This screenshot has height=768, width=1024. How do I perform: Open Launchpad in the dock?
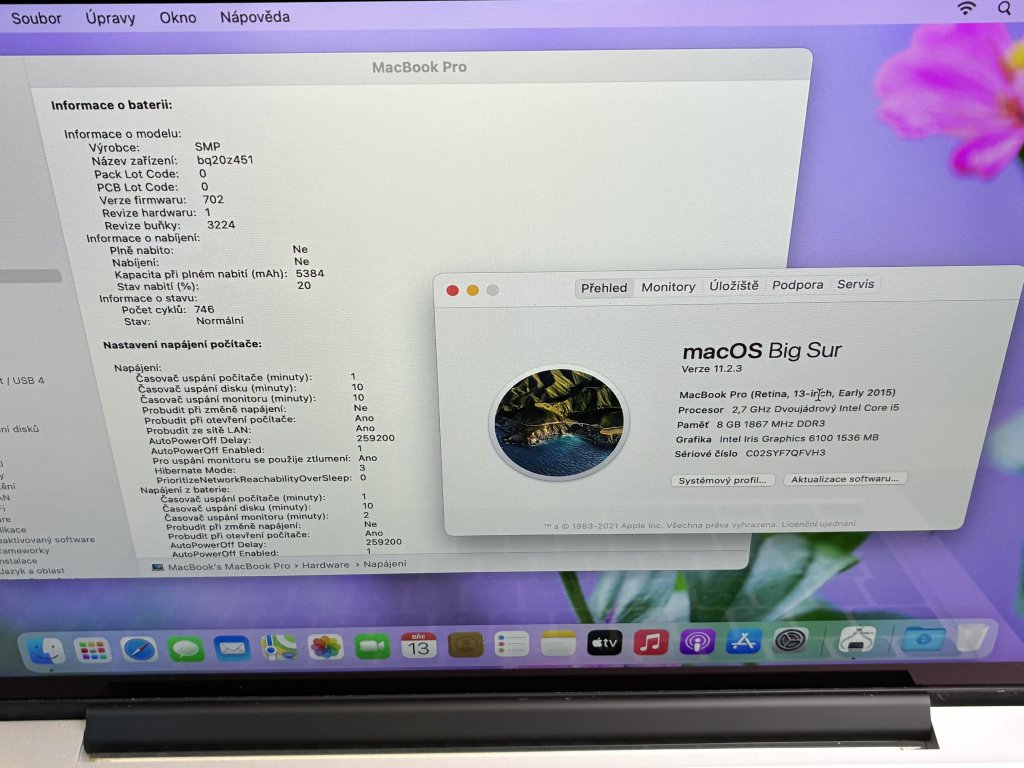tap(92, 650)
